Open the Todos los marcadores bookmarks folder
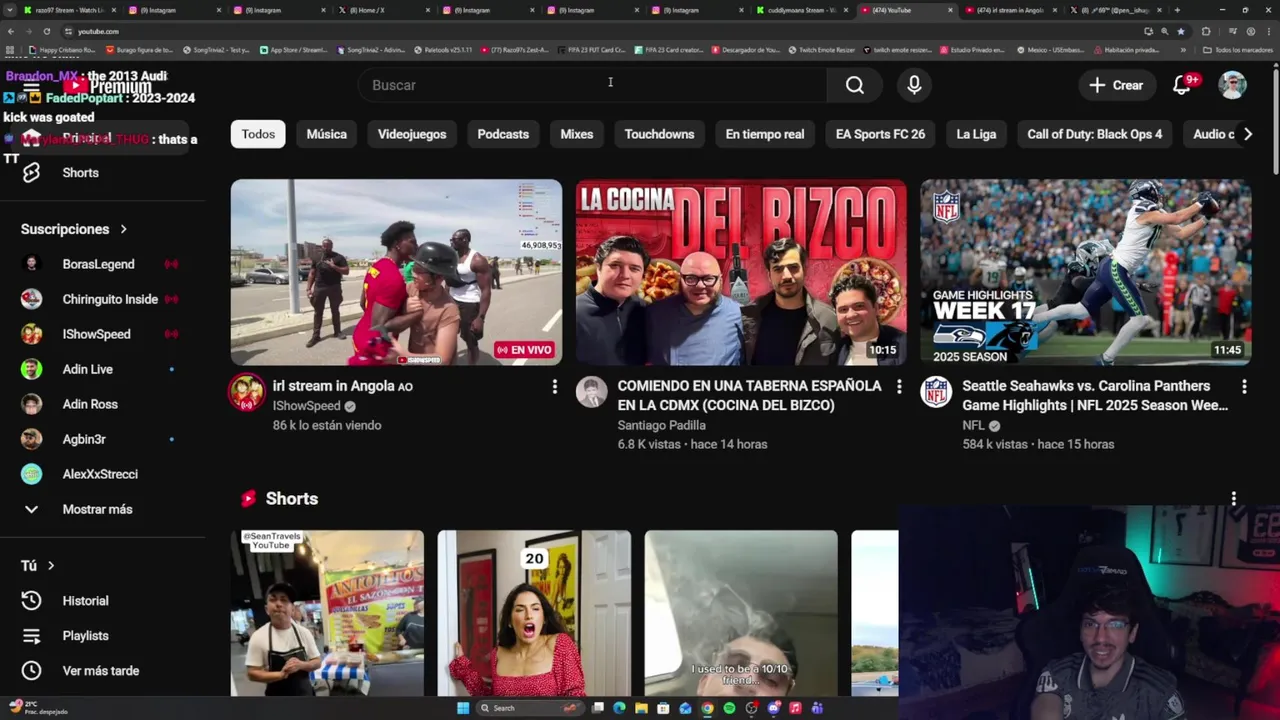 1238,49
